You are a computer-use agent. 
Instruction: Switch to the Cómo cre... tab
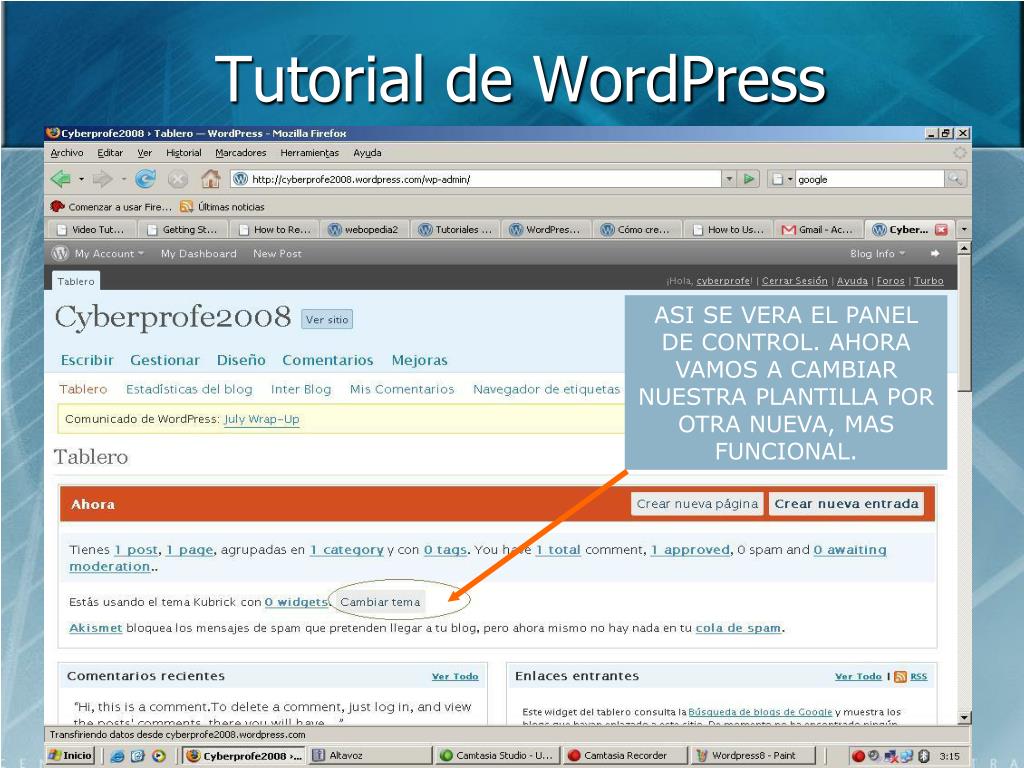click(637, 230)
